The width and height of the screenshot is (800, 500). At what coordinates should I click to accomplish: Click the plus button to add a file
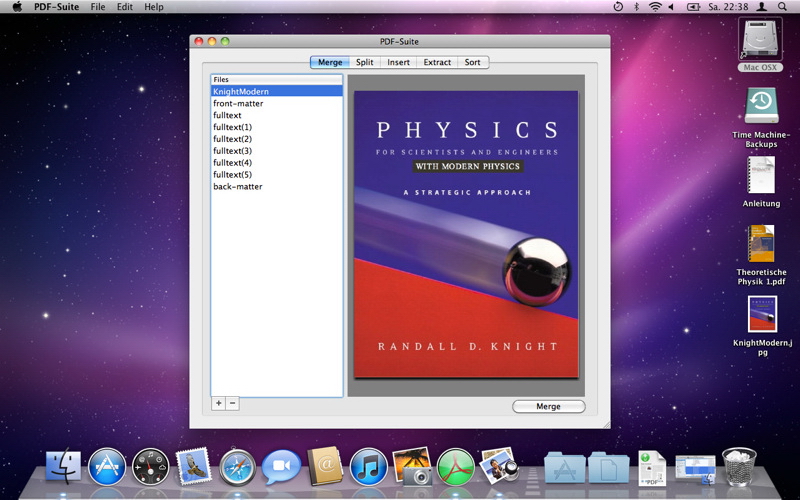[x=219, y=403]
